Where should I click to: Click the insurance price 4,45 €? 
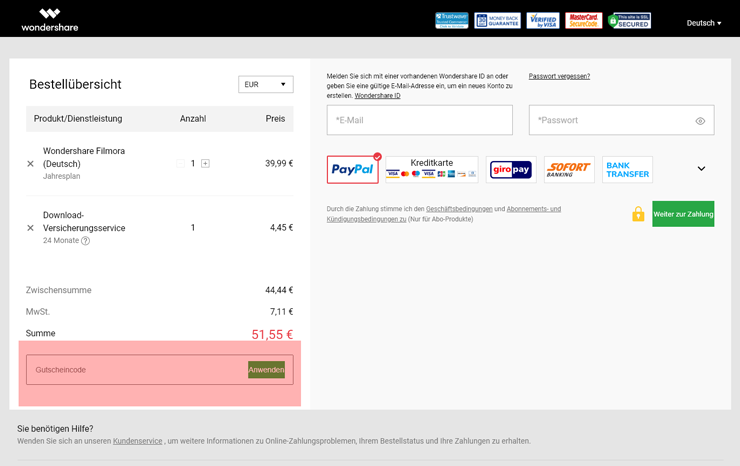(281, 228)
